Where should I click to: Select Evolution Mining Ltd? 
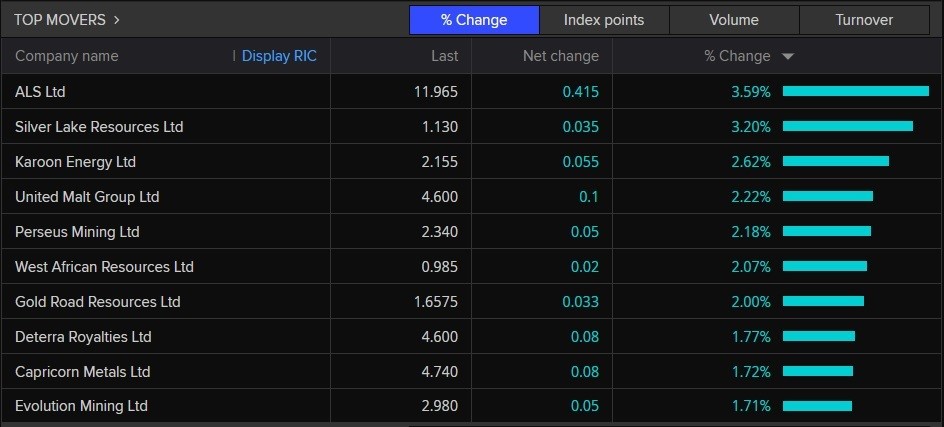point(81,406)
